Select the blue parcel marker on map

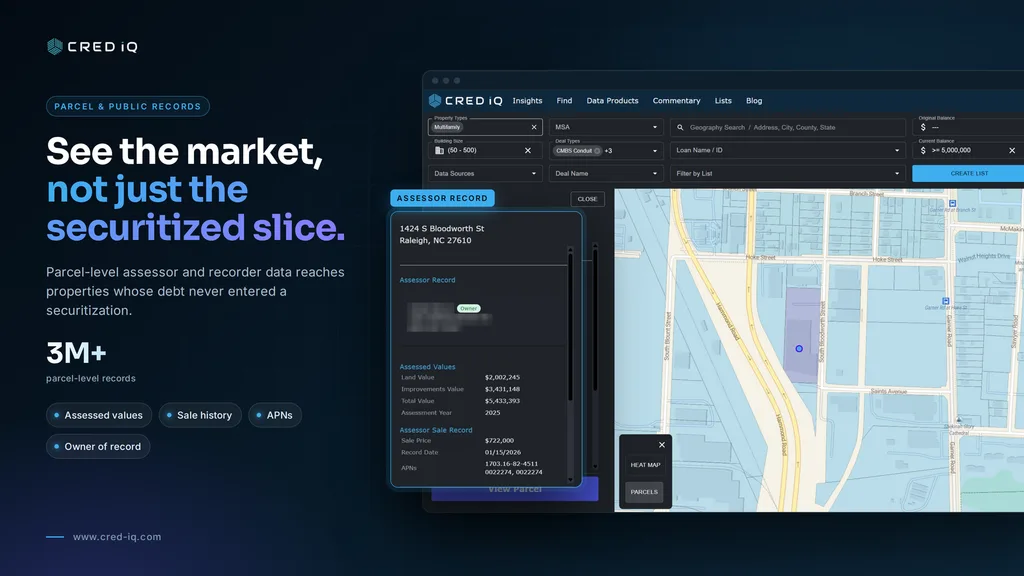click(799, 349)
